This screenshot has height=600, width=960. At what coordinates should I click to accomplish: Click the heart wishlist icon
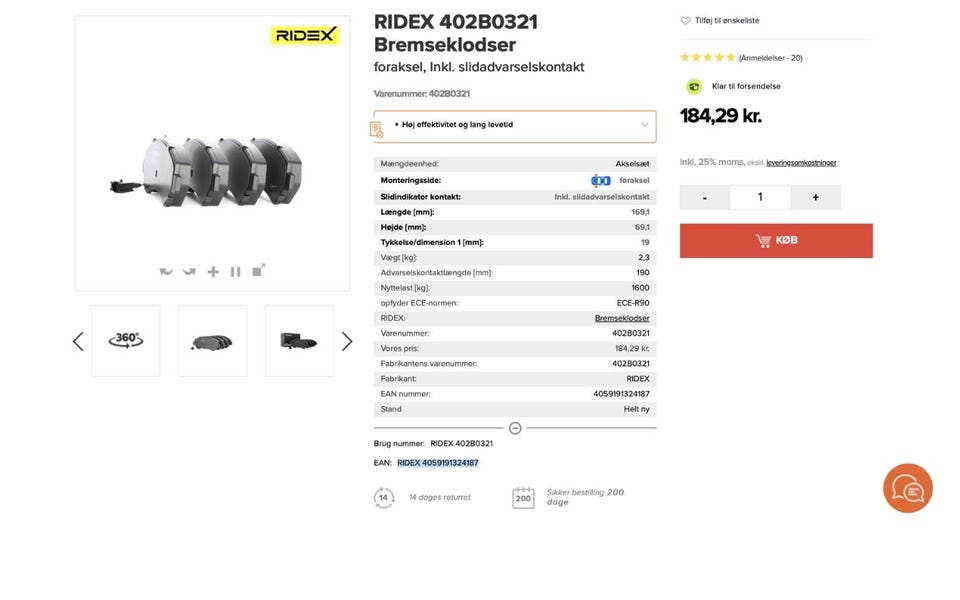685,21
